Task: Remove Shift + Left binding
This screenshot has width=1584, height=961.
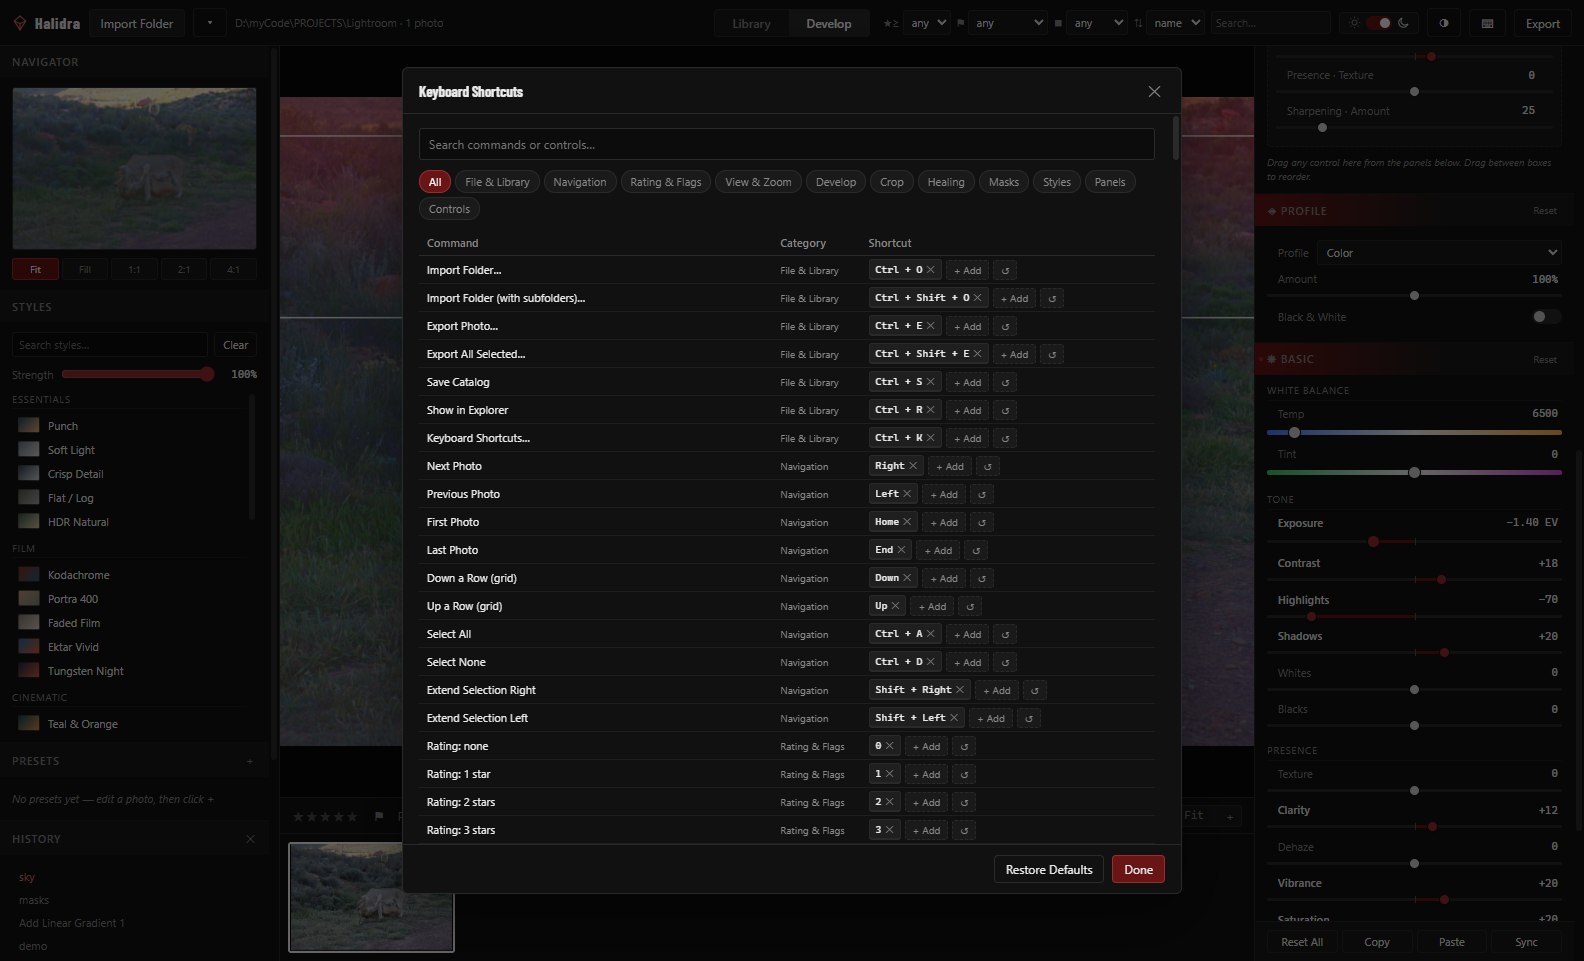Action: pos(954,718)
